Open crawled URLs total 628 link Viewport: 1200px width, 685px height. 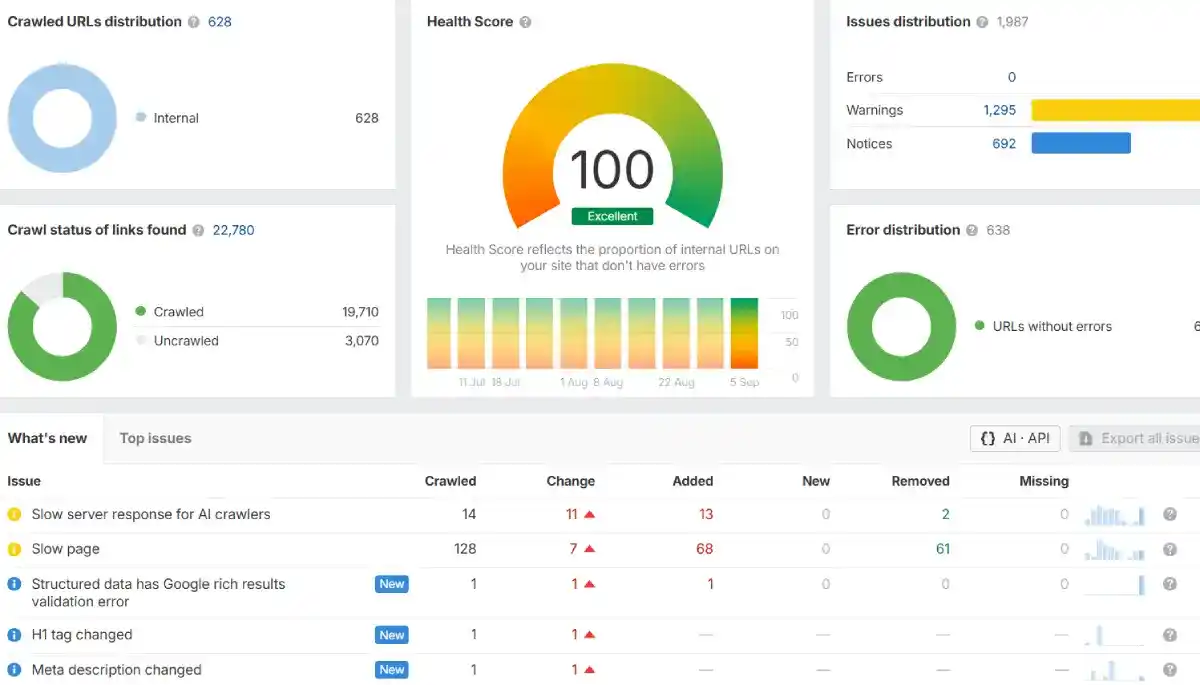point(220,22)
